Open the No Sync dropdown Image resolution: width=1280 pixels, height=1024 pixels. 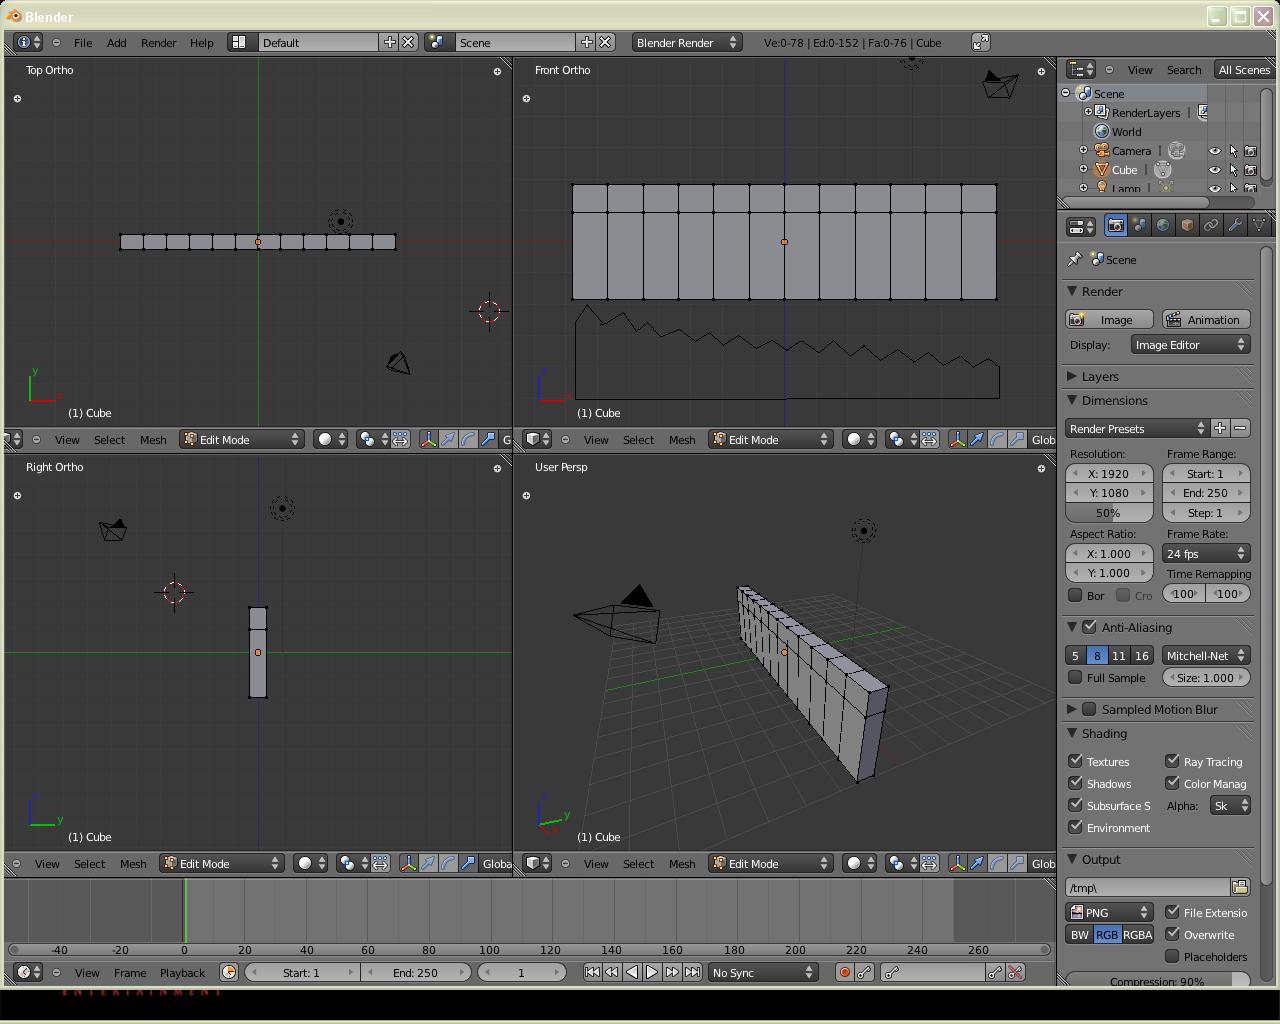763,972
